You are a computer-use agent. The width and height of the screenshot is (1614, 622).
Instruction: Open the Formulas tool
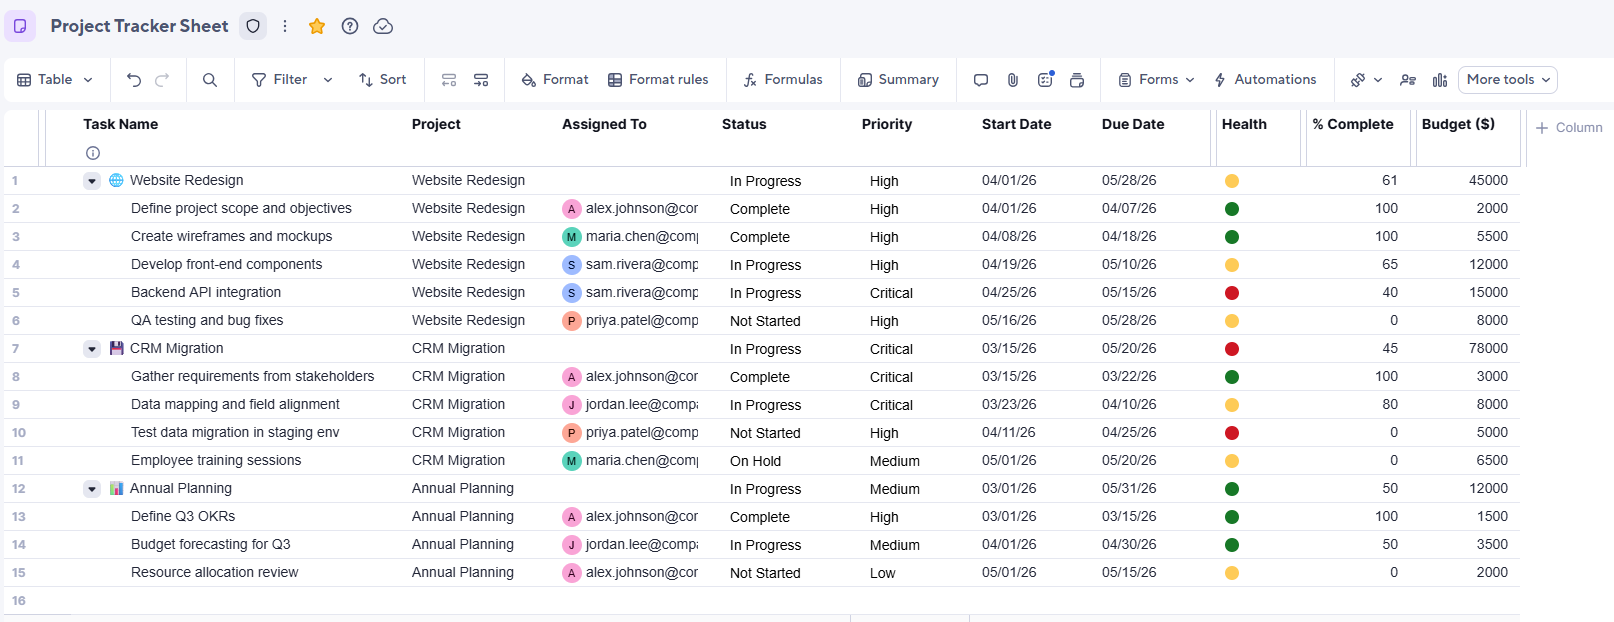tap(783, 80)
